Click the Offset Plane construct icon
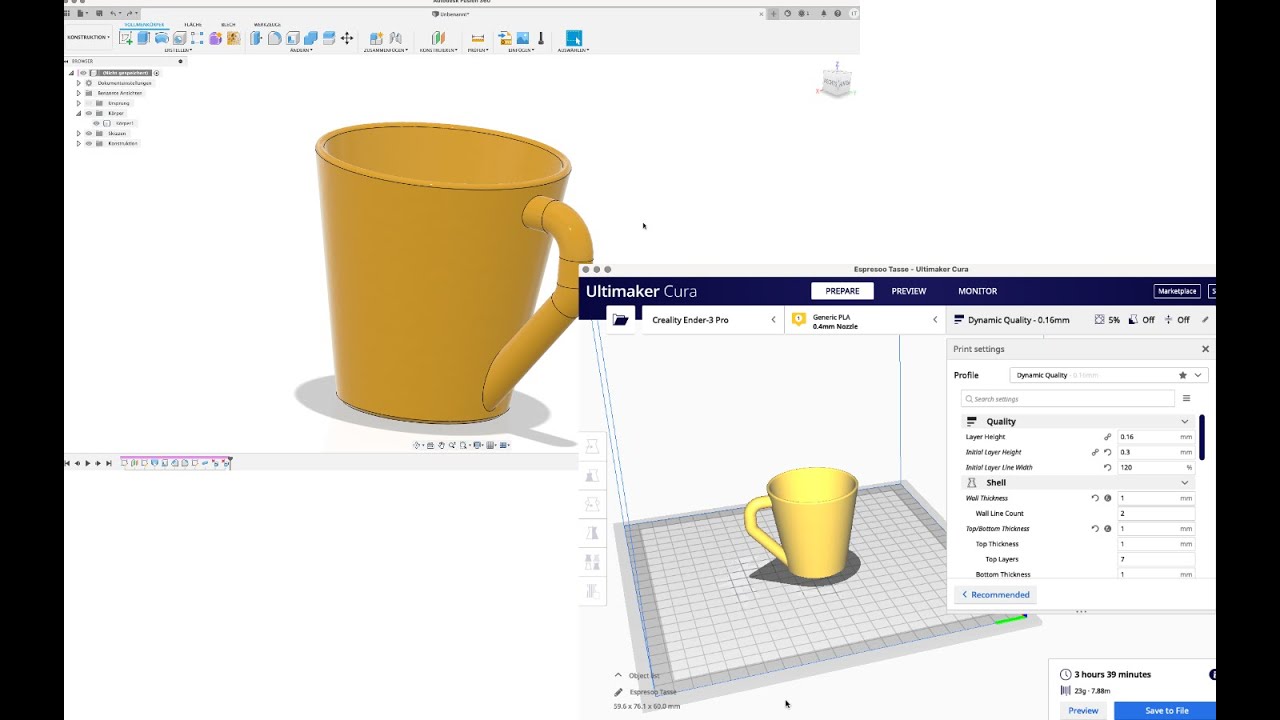The width and height of the screenshot is (1280, 720). pos(438,38)
